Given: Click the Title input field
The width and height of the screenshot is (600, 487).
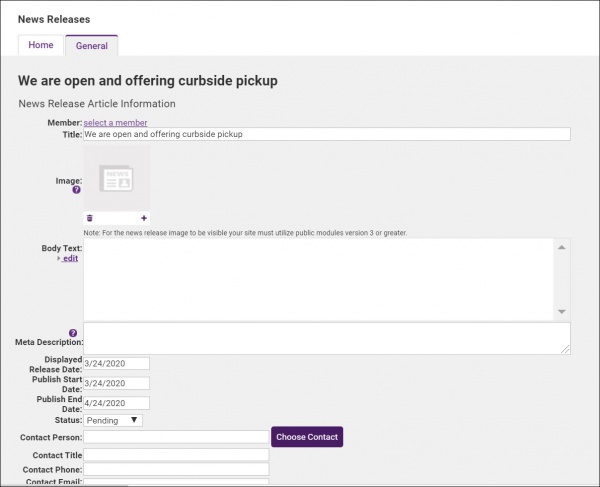Looking at the screenshot, I should 326,134.
